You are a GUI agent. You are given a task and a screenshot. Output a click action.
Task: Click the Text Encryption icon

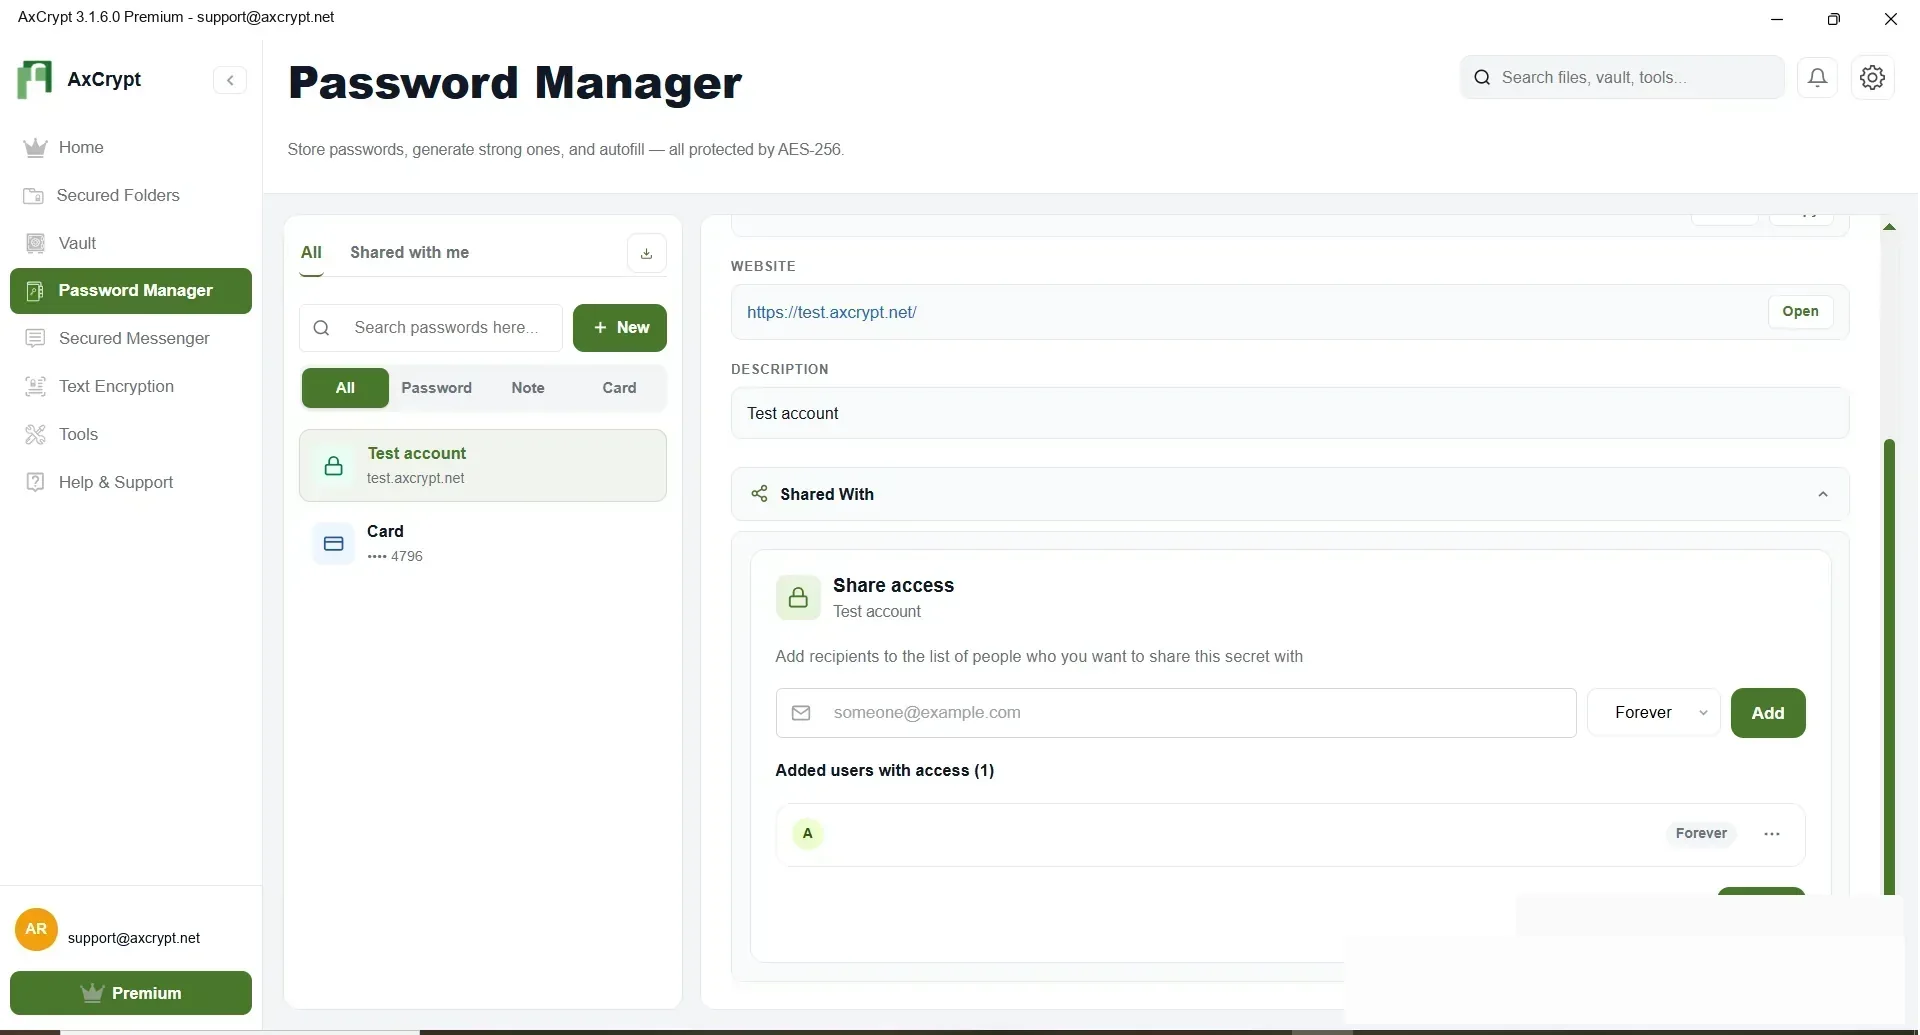(35, 387)
